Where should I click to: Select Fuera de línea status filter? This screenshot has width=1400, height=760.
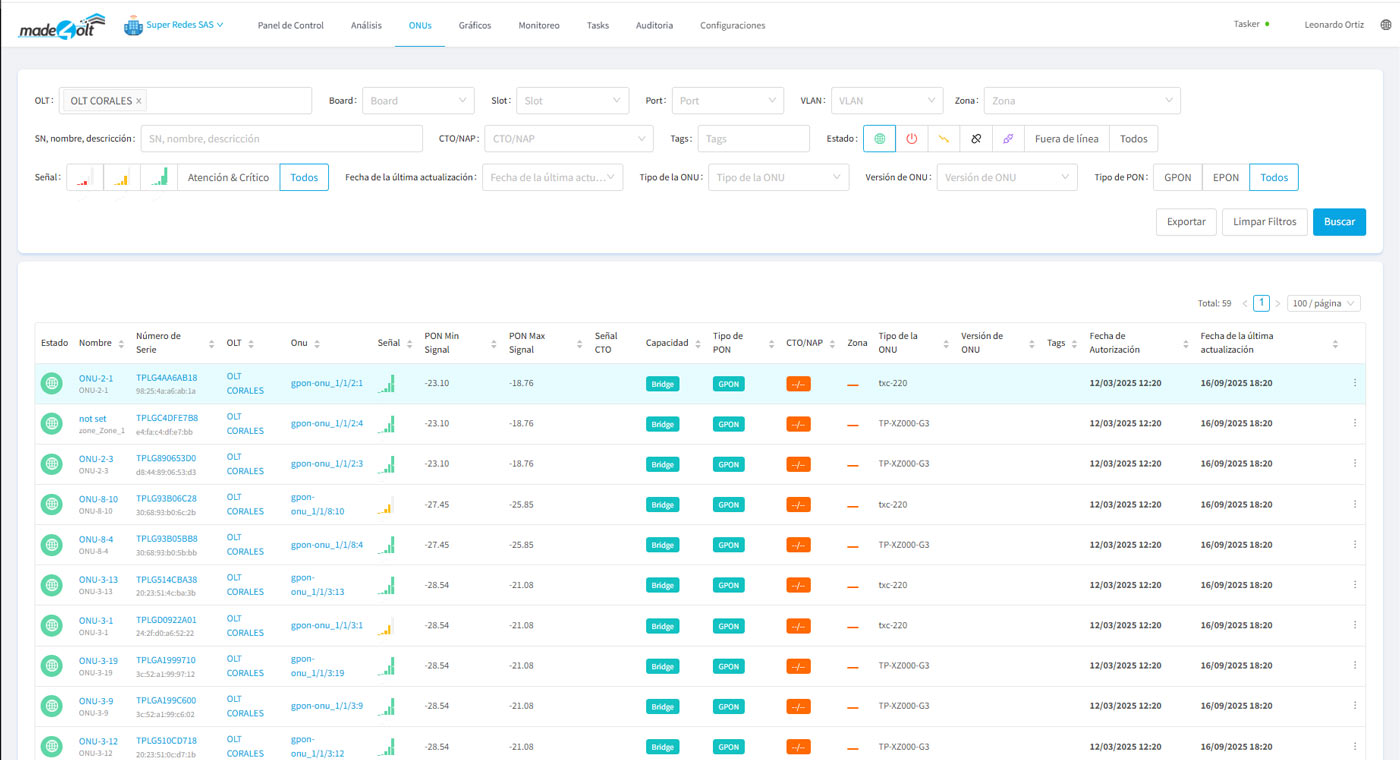click(x=1066, y=139)
